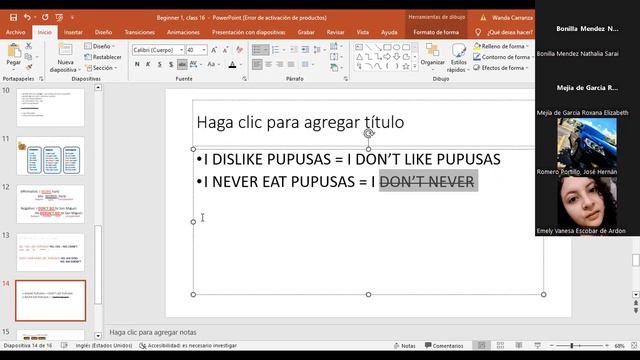Viewport: 640px width, 360px height.
Task: Toggle text shadow formatting
Action: pyautogui.click(x=171, y=64)
